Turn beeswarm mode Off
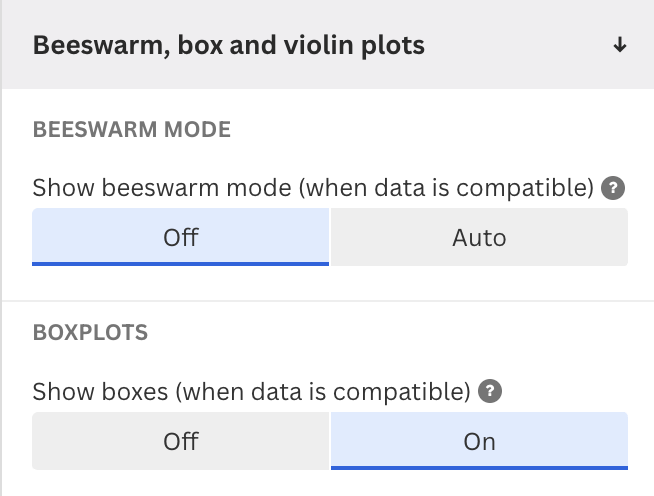The image size is (654, 496). 181,237
